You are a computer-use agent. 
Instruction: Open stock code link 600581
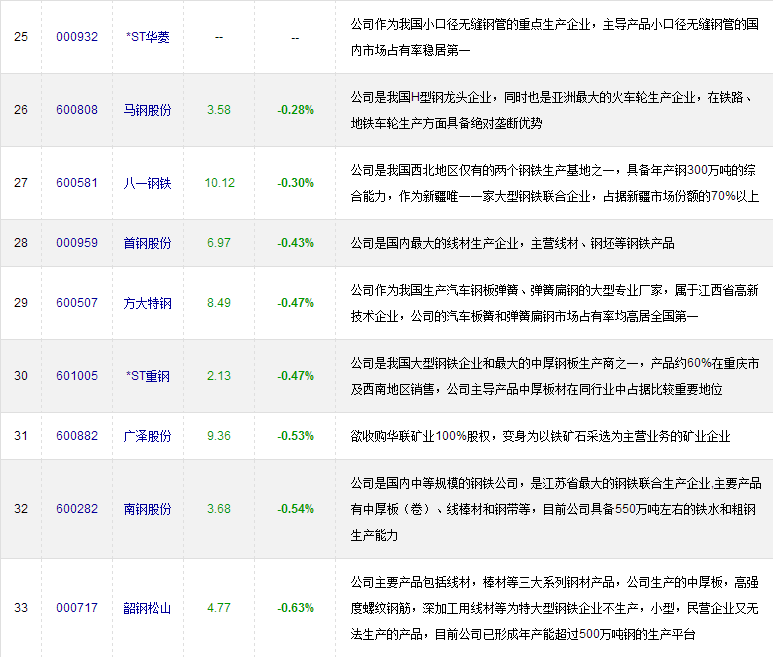(77, 183)
